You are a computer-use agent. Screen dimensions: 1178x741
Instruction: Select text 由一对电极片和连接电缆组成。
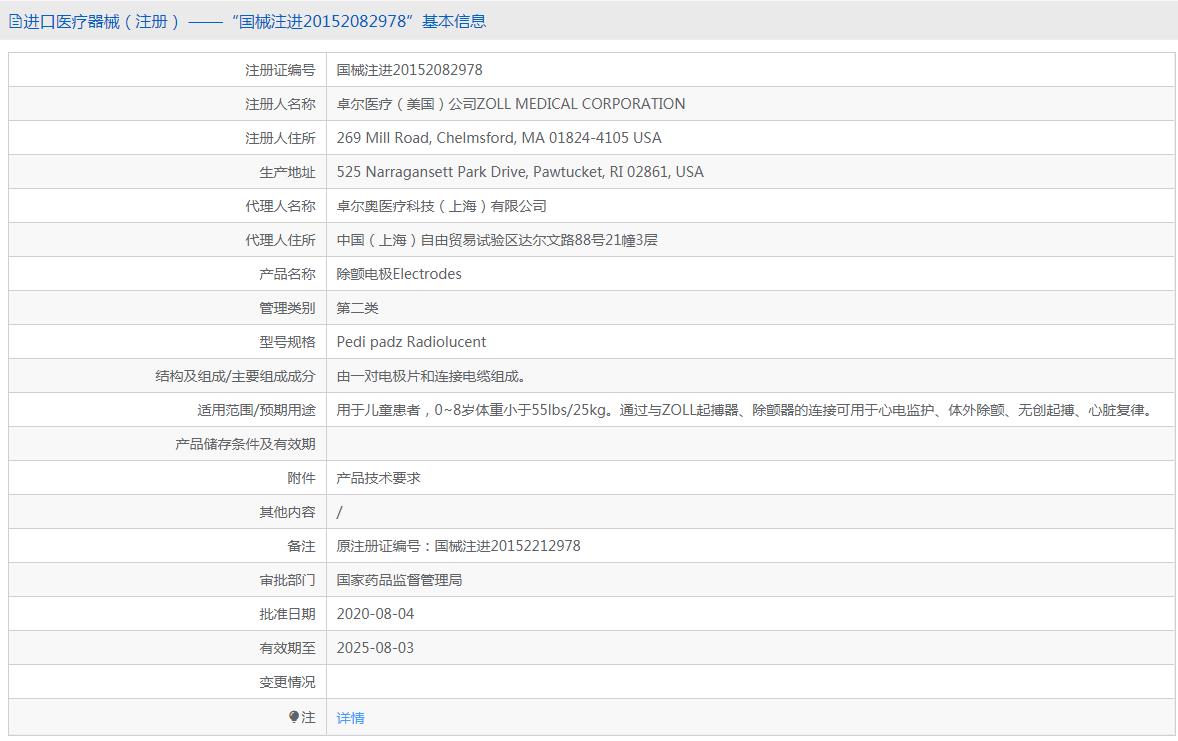click(431, 376)
